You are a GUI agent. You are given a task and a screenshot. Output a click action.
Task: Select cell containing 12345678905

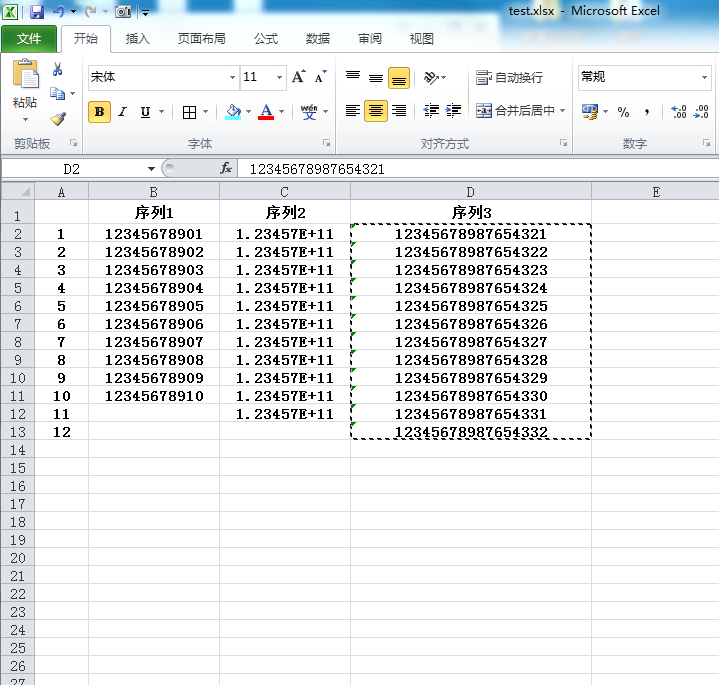coord(154,306)
